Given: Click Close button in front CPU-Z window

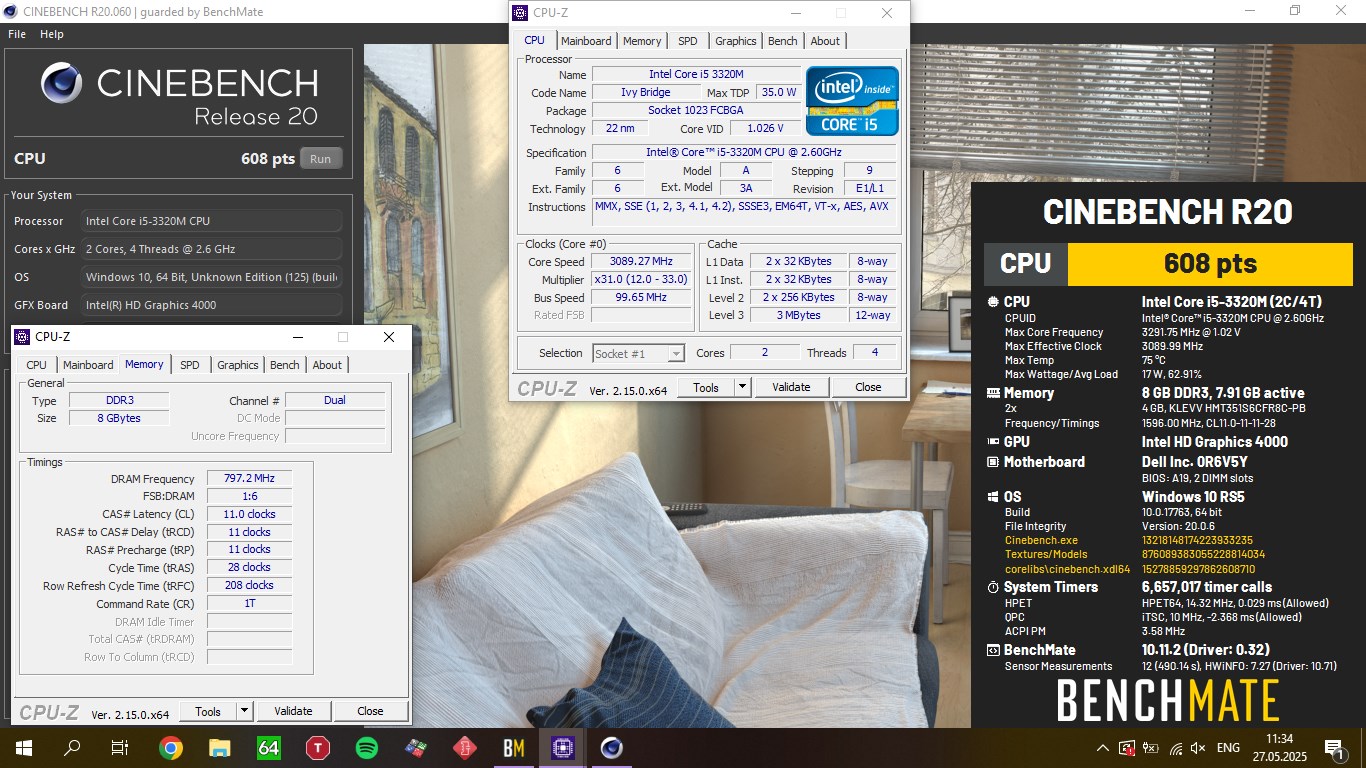Looking at the screenshot, I should [868, 387].
